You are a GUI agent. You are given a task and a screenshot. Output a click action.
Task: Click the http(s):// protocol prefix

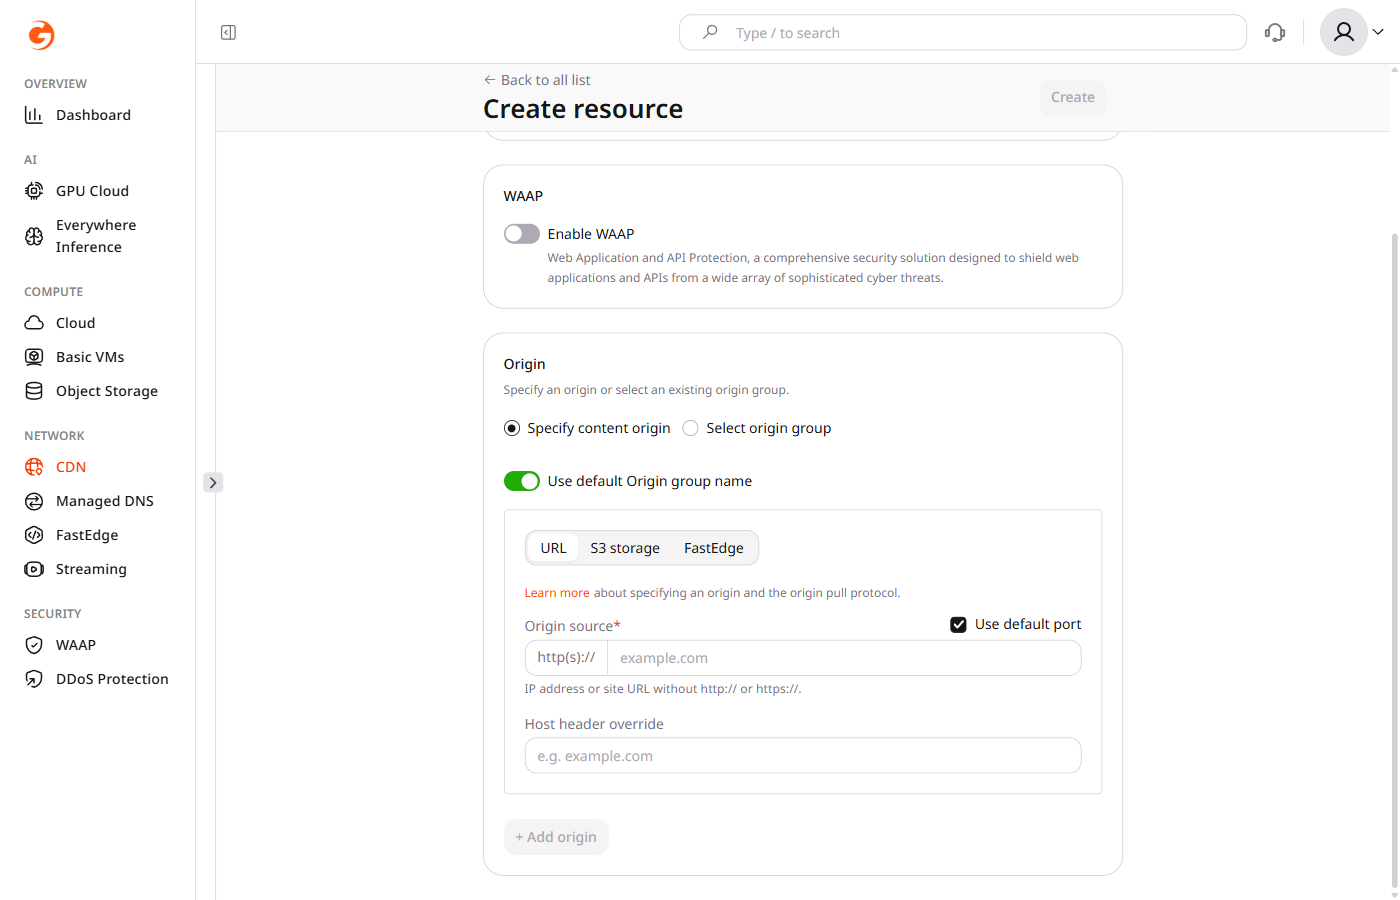coord(566,658)
